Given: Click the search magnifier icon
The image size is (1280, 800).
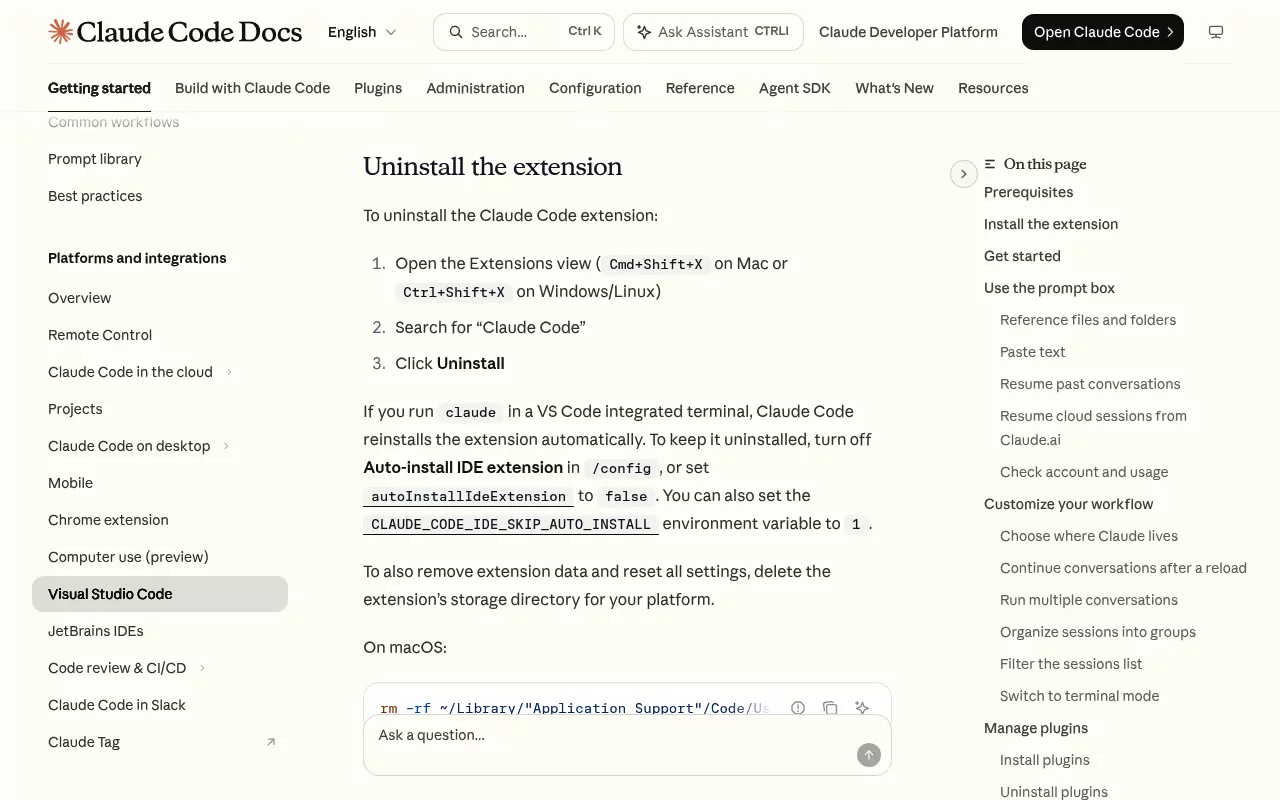Looking at the screenshot, I should [456, 32].
